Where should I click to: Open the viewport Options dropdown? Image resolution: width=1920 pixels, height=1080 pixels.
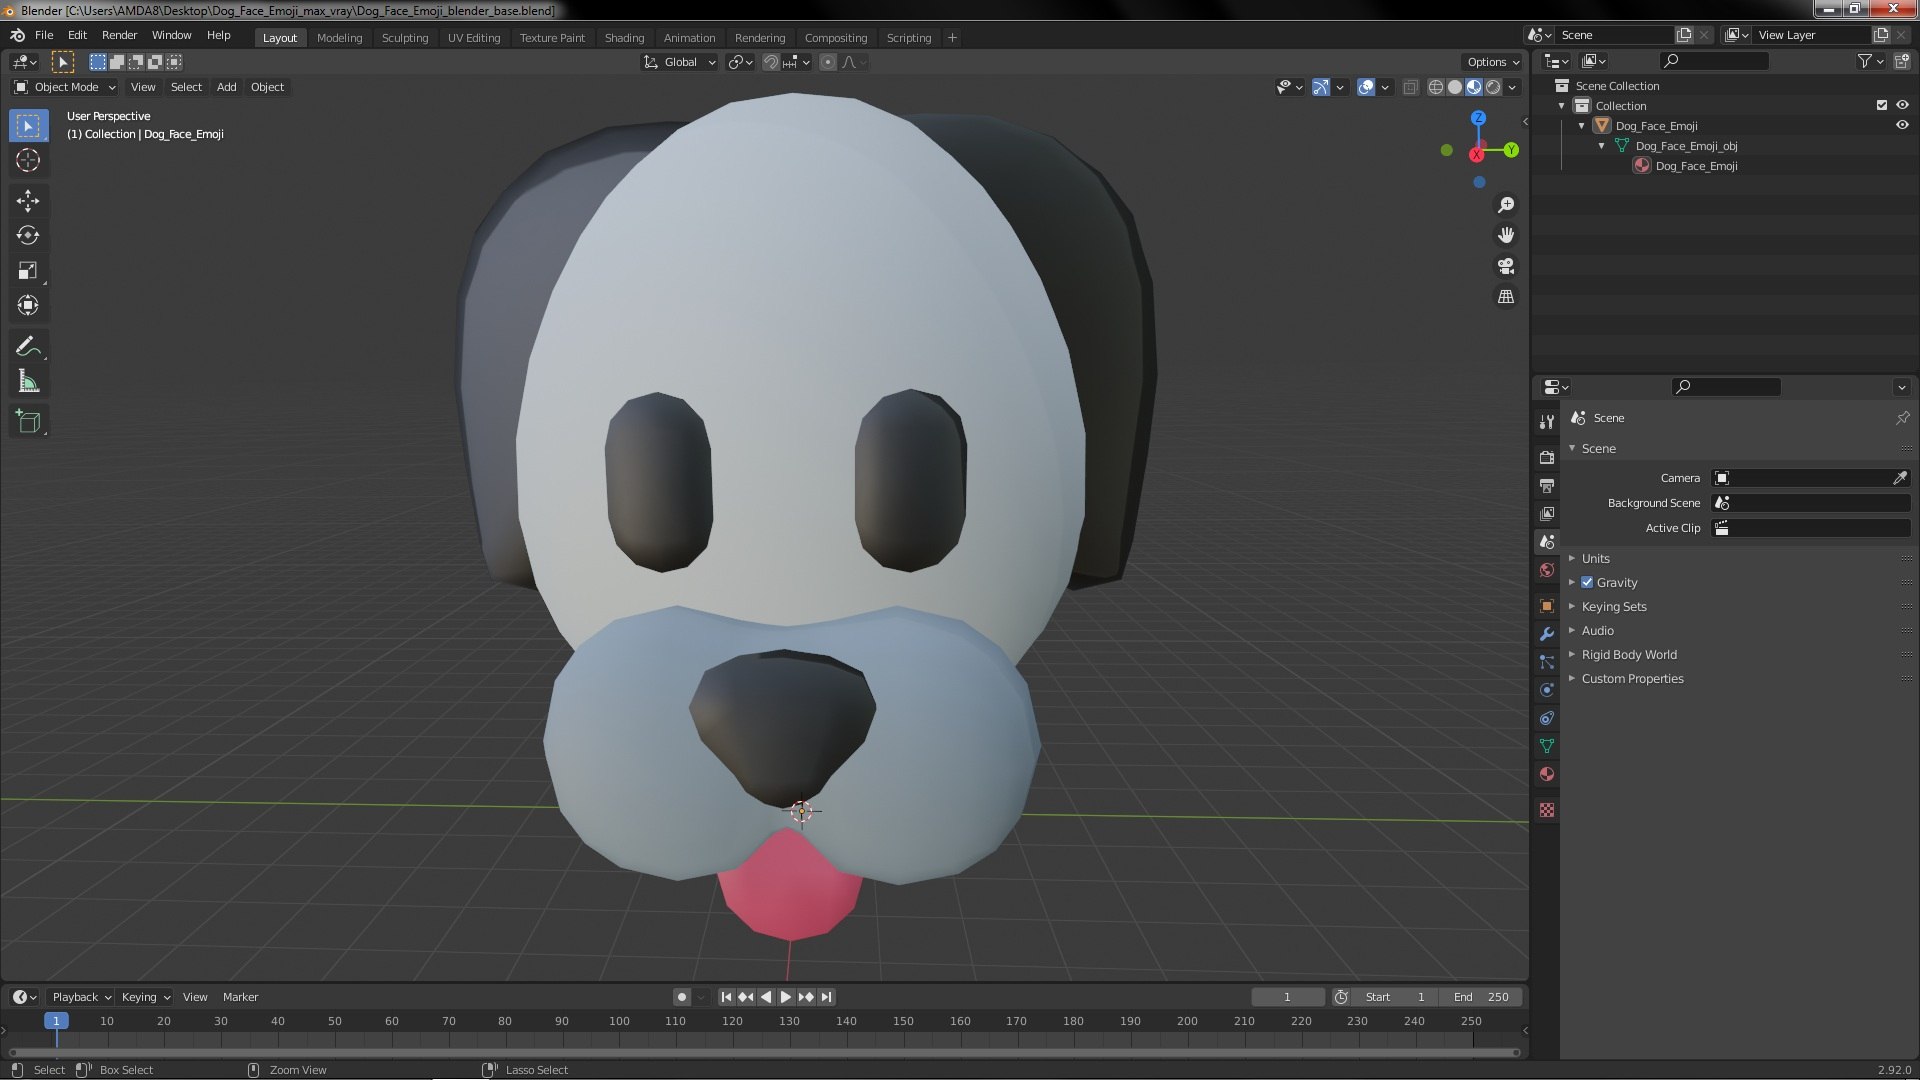[x=1492, y=62]
